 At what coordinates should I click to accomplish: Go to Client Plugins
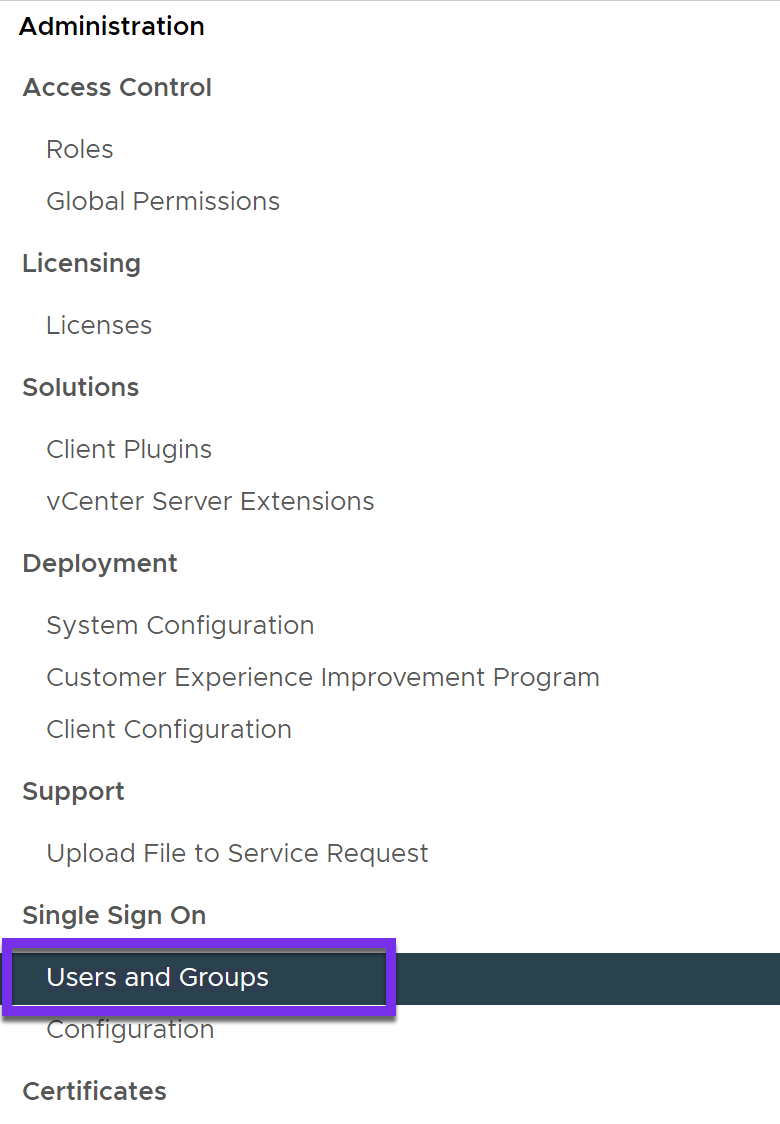pos(129,450)
